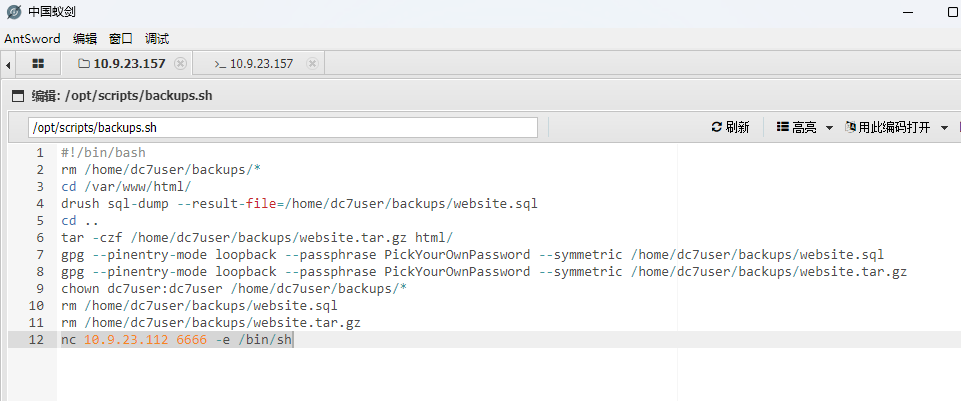Click the 'rm /home/dc7user/backups/website.sql' line
961x401 pixels.
199,305
